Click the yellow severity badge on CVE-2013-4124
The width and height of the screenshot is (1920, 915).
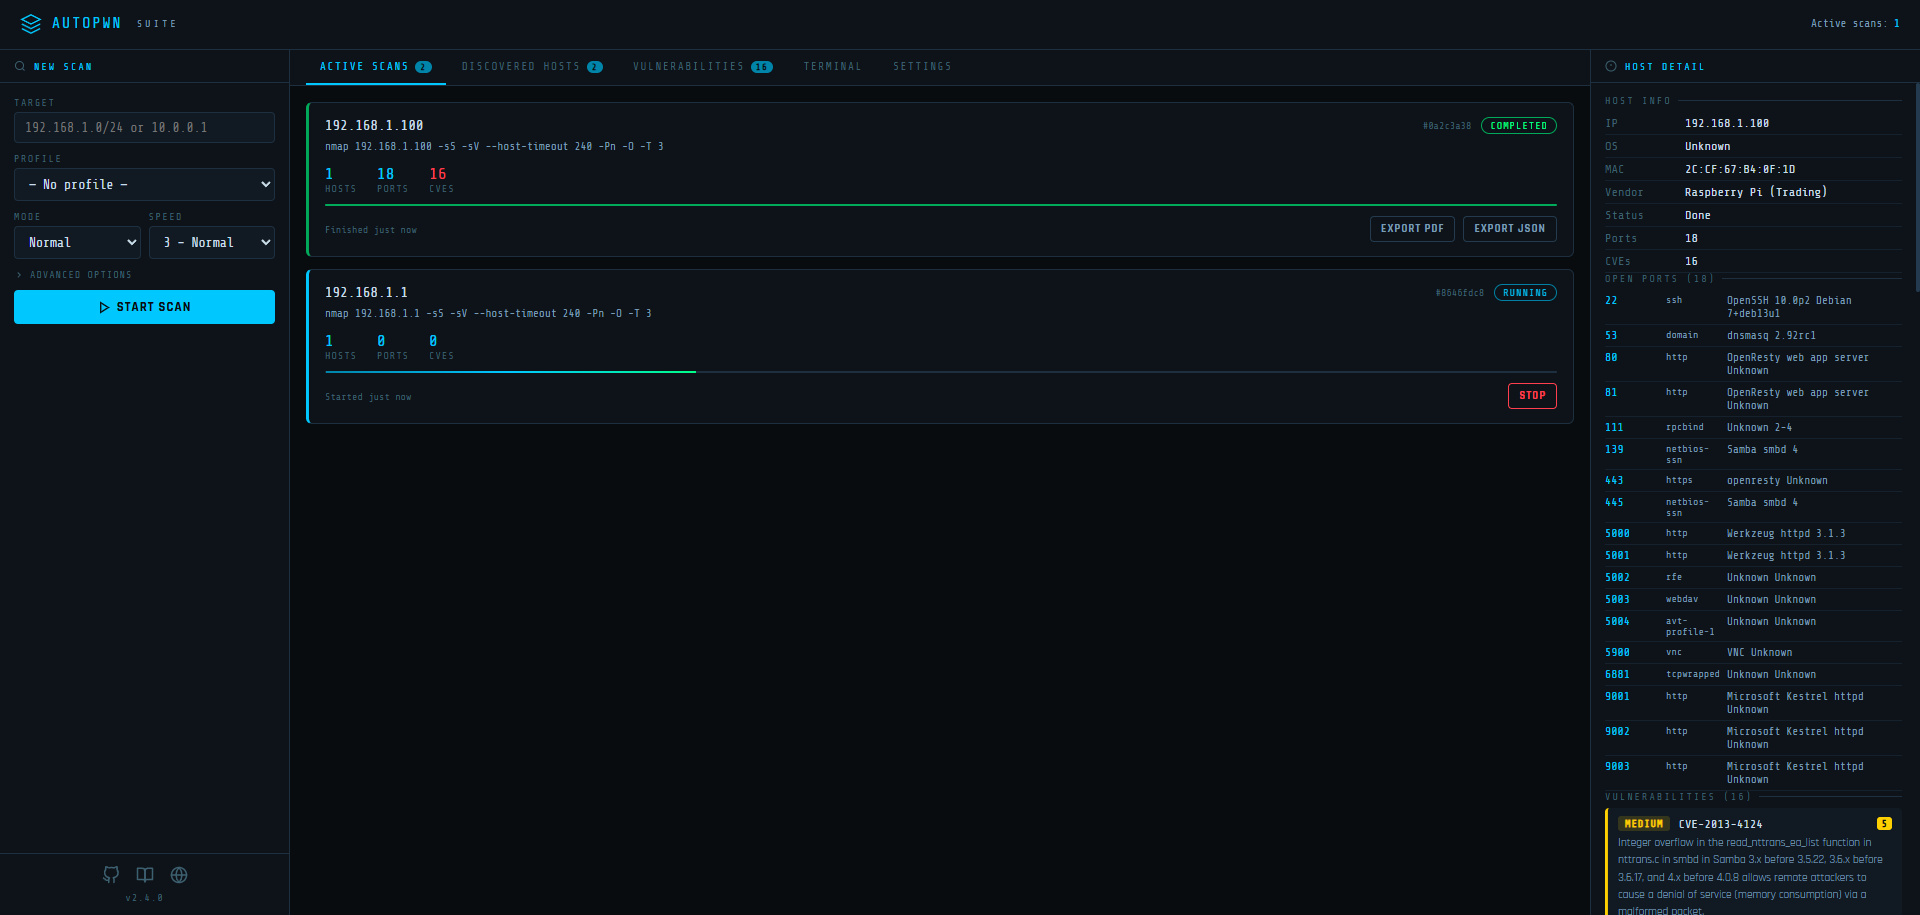point(1884,823)
